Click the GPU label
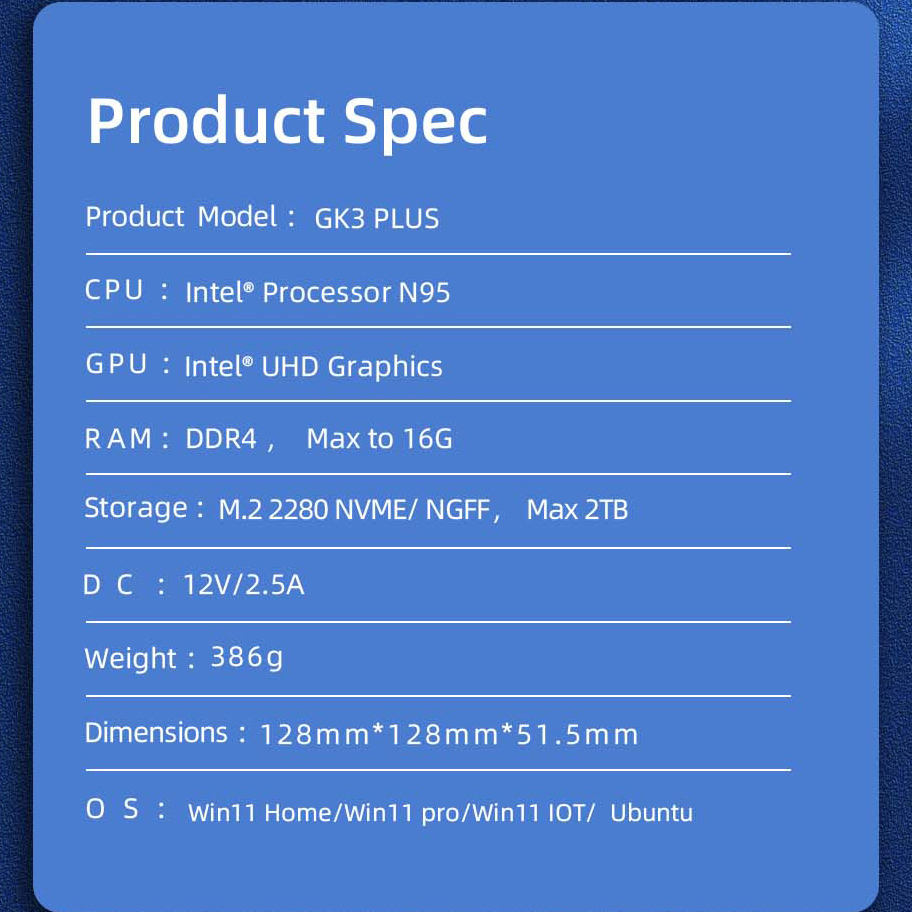 click(116, 364)
